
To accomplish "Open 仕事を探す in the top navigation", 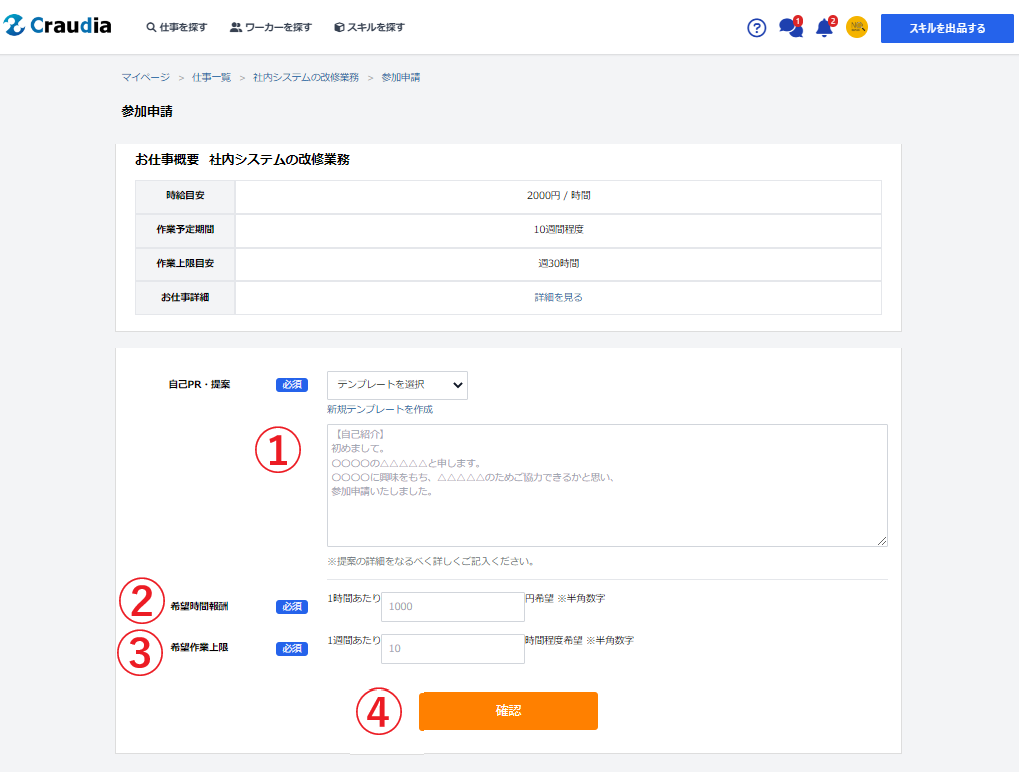I will 177,28.
